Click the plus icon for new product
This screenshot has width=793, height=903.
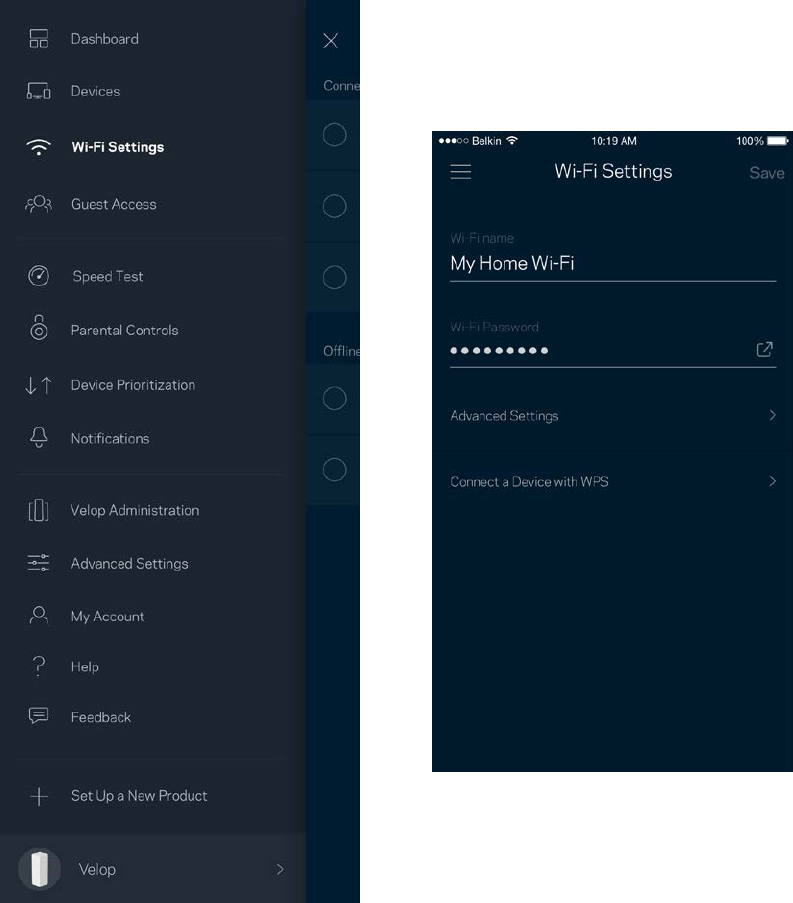pyautogui.click(x=39, y=796)
